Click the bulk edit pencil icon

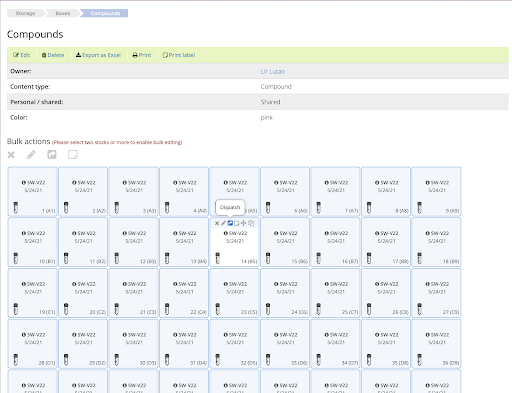click(31, 155)
